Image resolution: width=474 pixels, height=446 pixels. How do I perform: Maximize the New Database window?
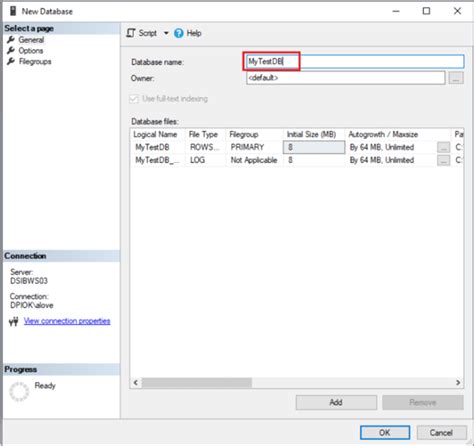point(426,11)
